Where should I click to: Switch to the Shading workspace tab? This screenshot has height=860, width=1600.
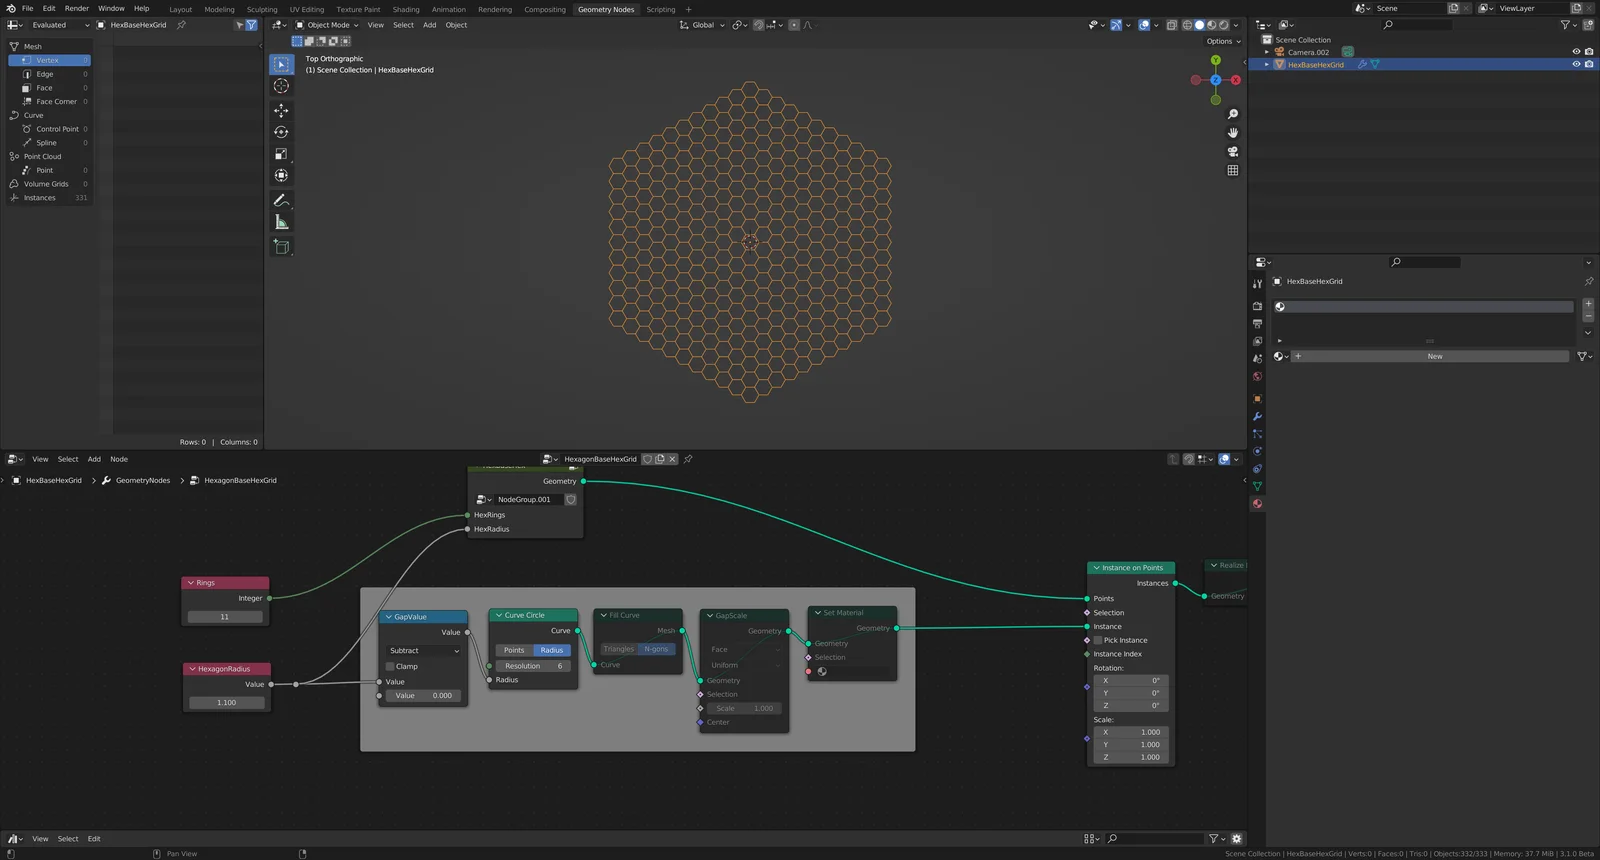click(405, 9)
